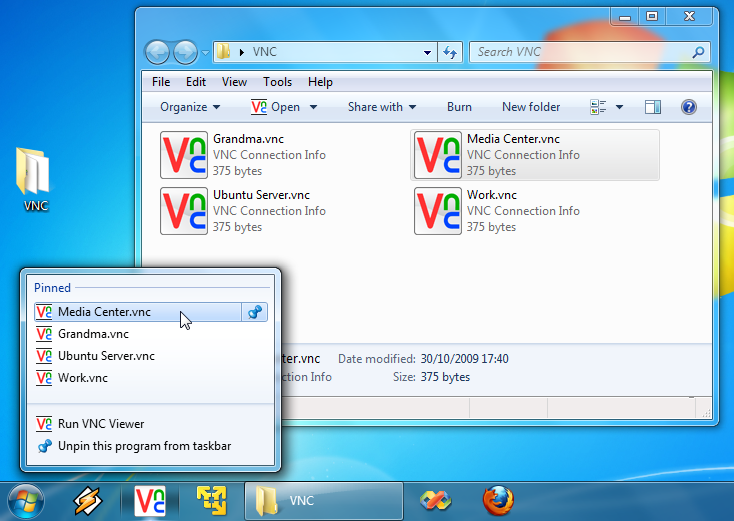
Task: Click the date modified value 30/10/2009 17:40
Action: 464,359
